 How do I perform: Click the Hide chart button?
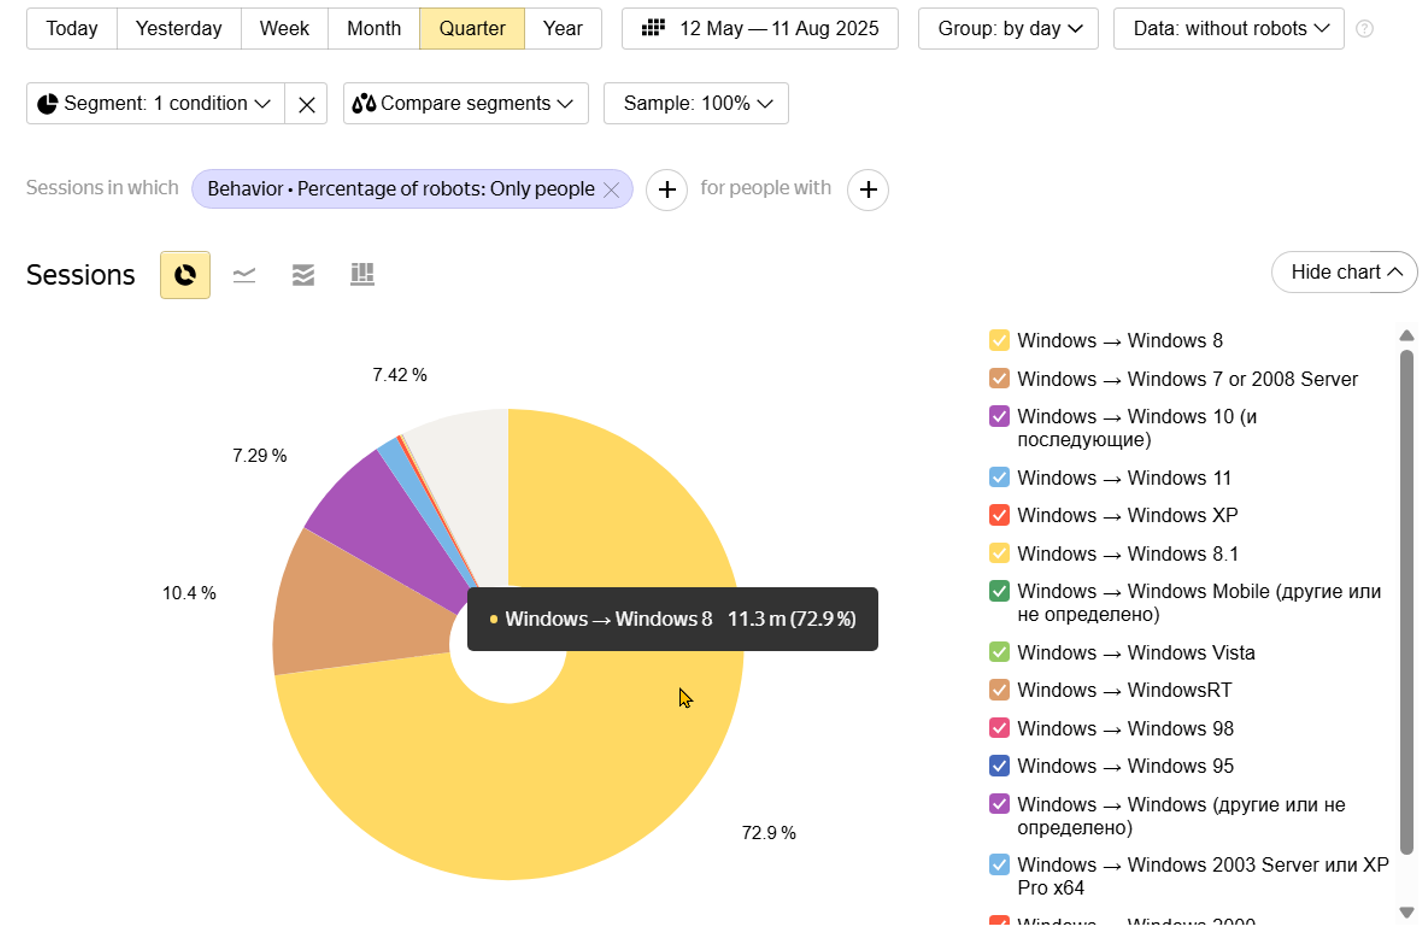pos(1344,272)
